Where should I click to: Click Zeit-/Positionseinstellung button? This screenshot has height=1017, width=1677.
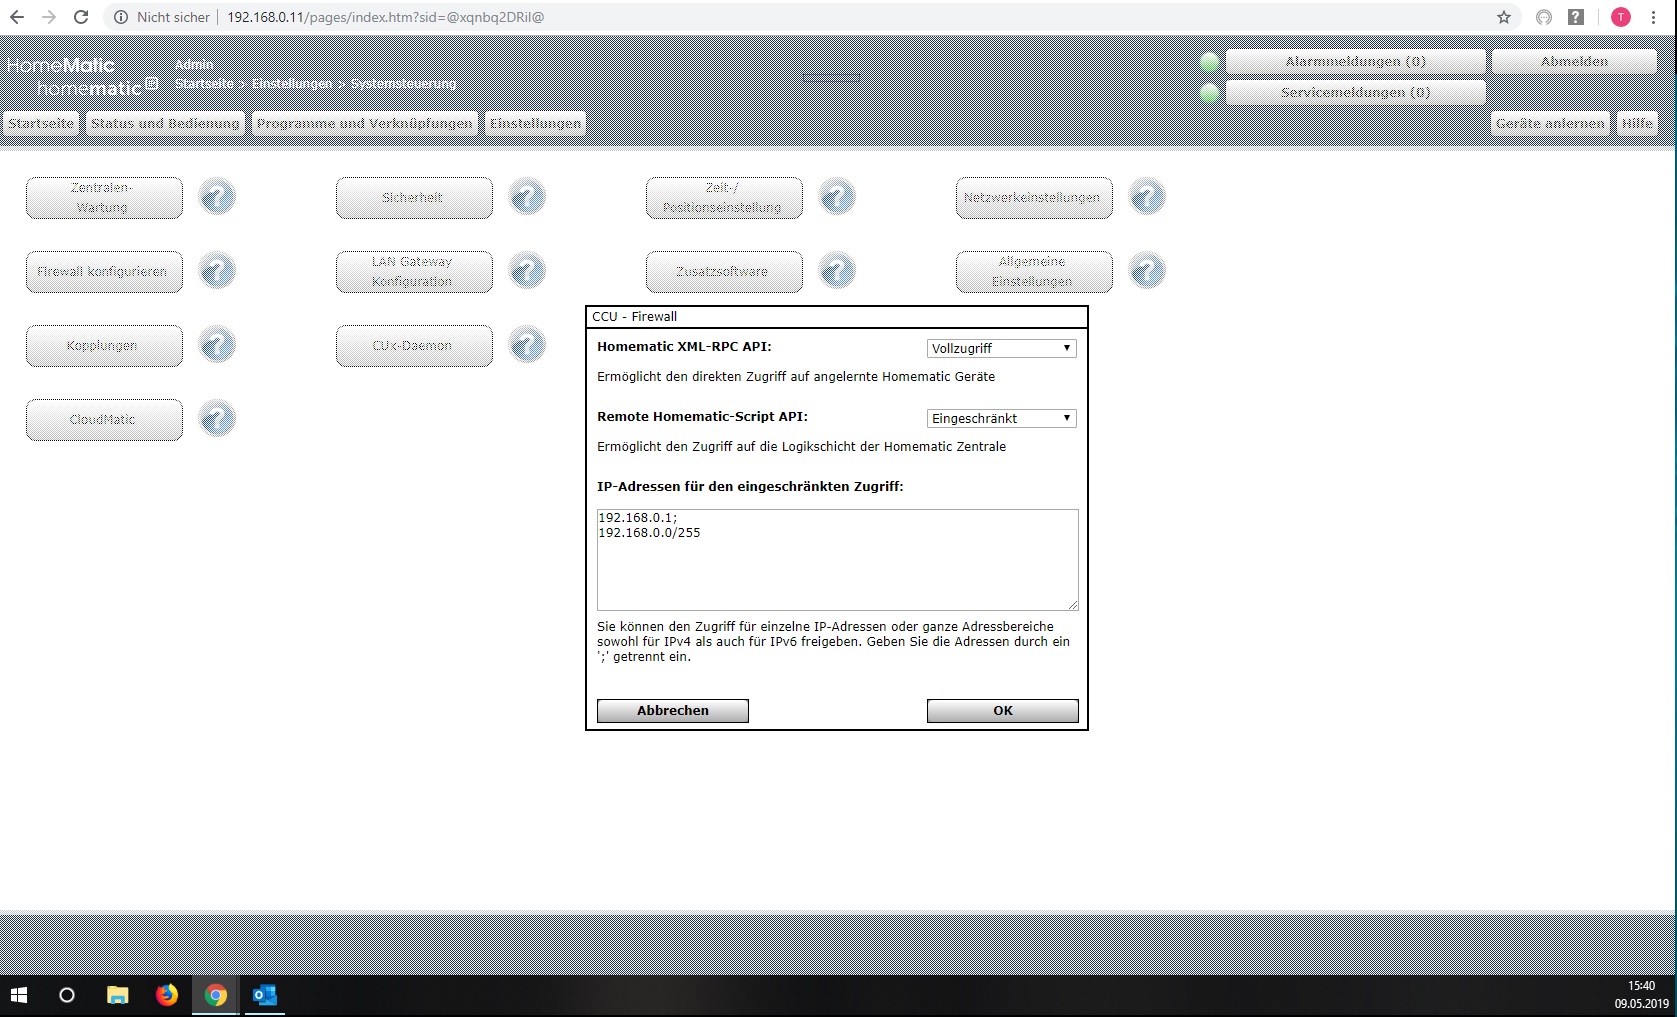tap(724, 197)
